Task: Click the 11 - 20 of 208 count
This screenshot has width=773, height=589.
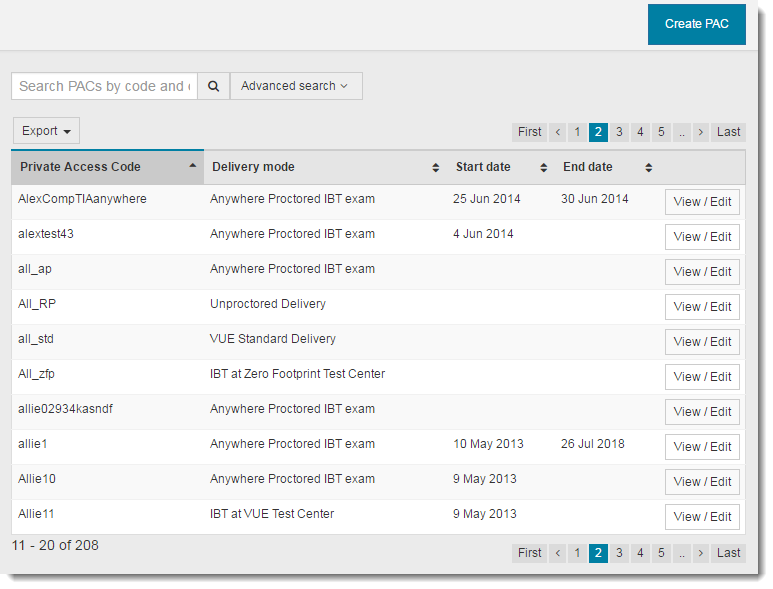Action: click(x=55, y=546)
